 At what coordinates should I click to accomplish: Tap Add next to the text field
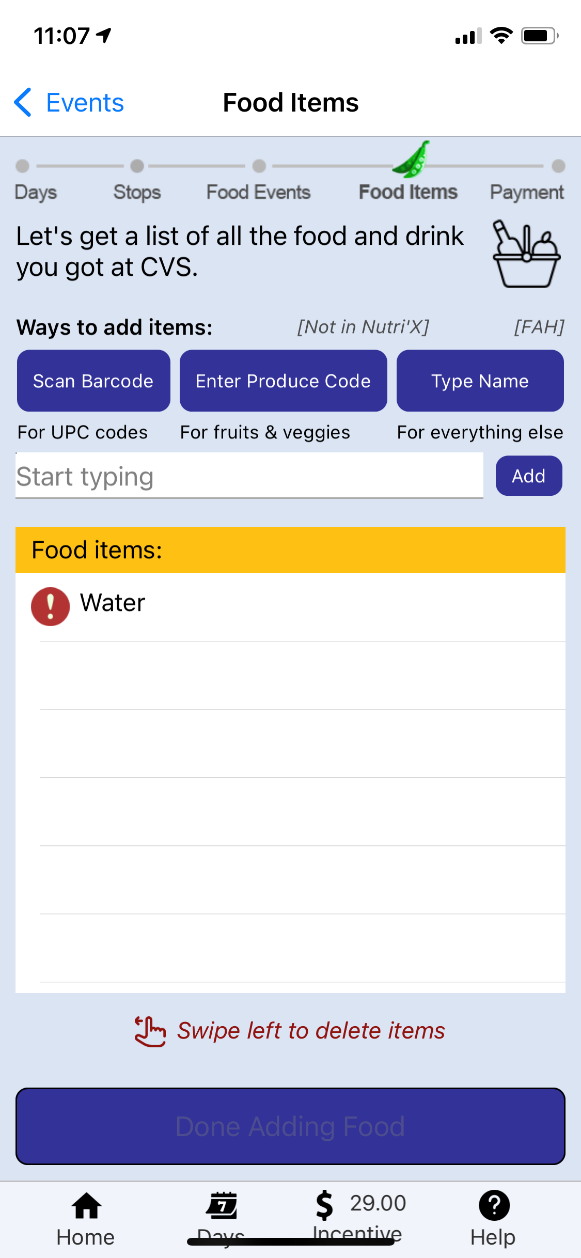pos(529,476)
